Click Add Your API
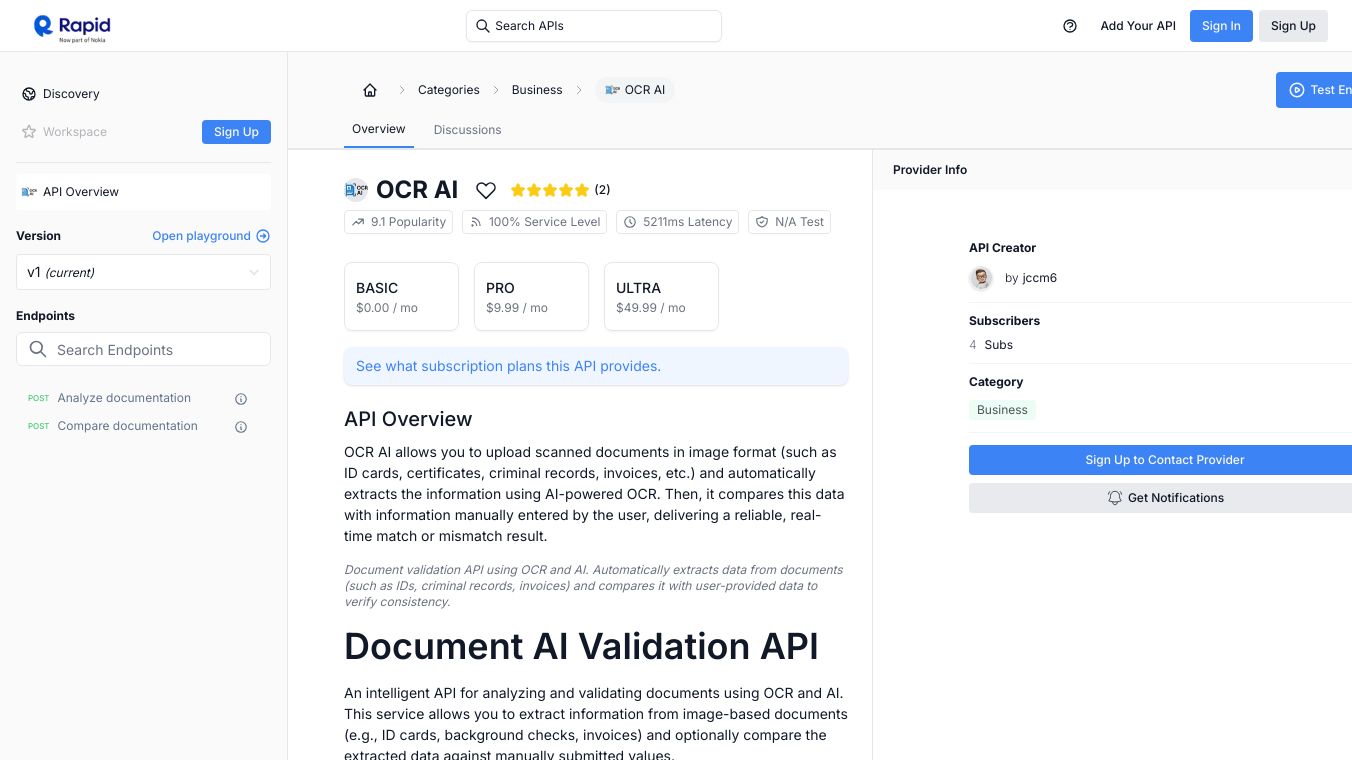 [x=1138, y=26]
